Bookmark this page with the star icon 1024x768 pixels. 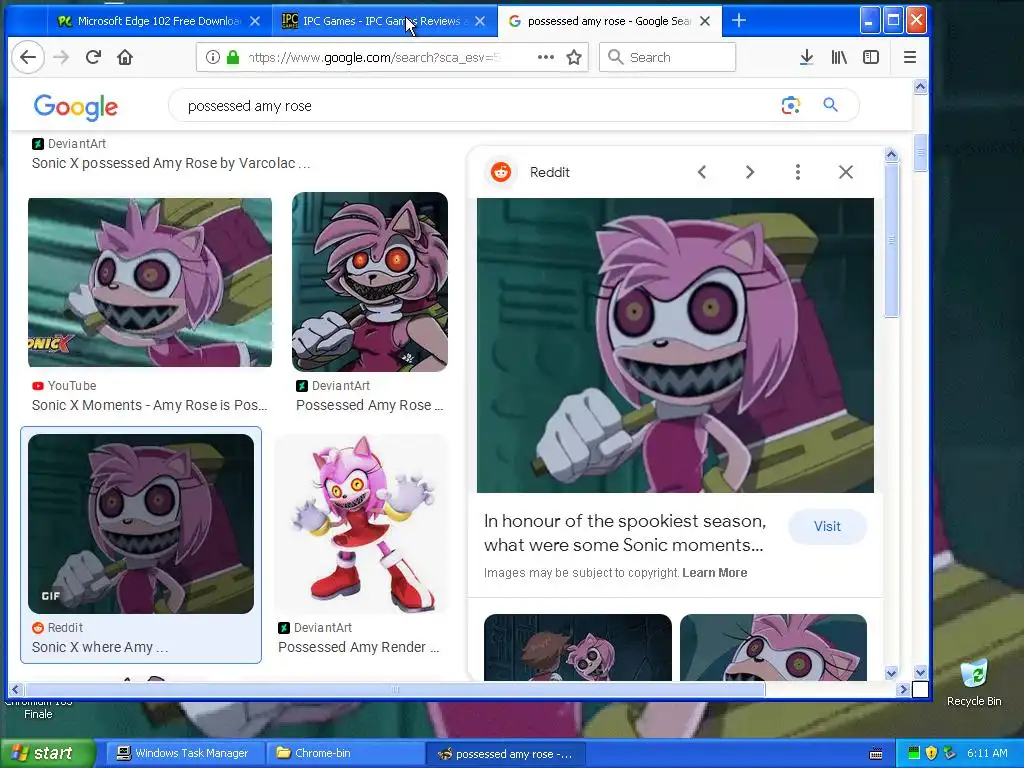tap(574, 57)
